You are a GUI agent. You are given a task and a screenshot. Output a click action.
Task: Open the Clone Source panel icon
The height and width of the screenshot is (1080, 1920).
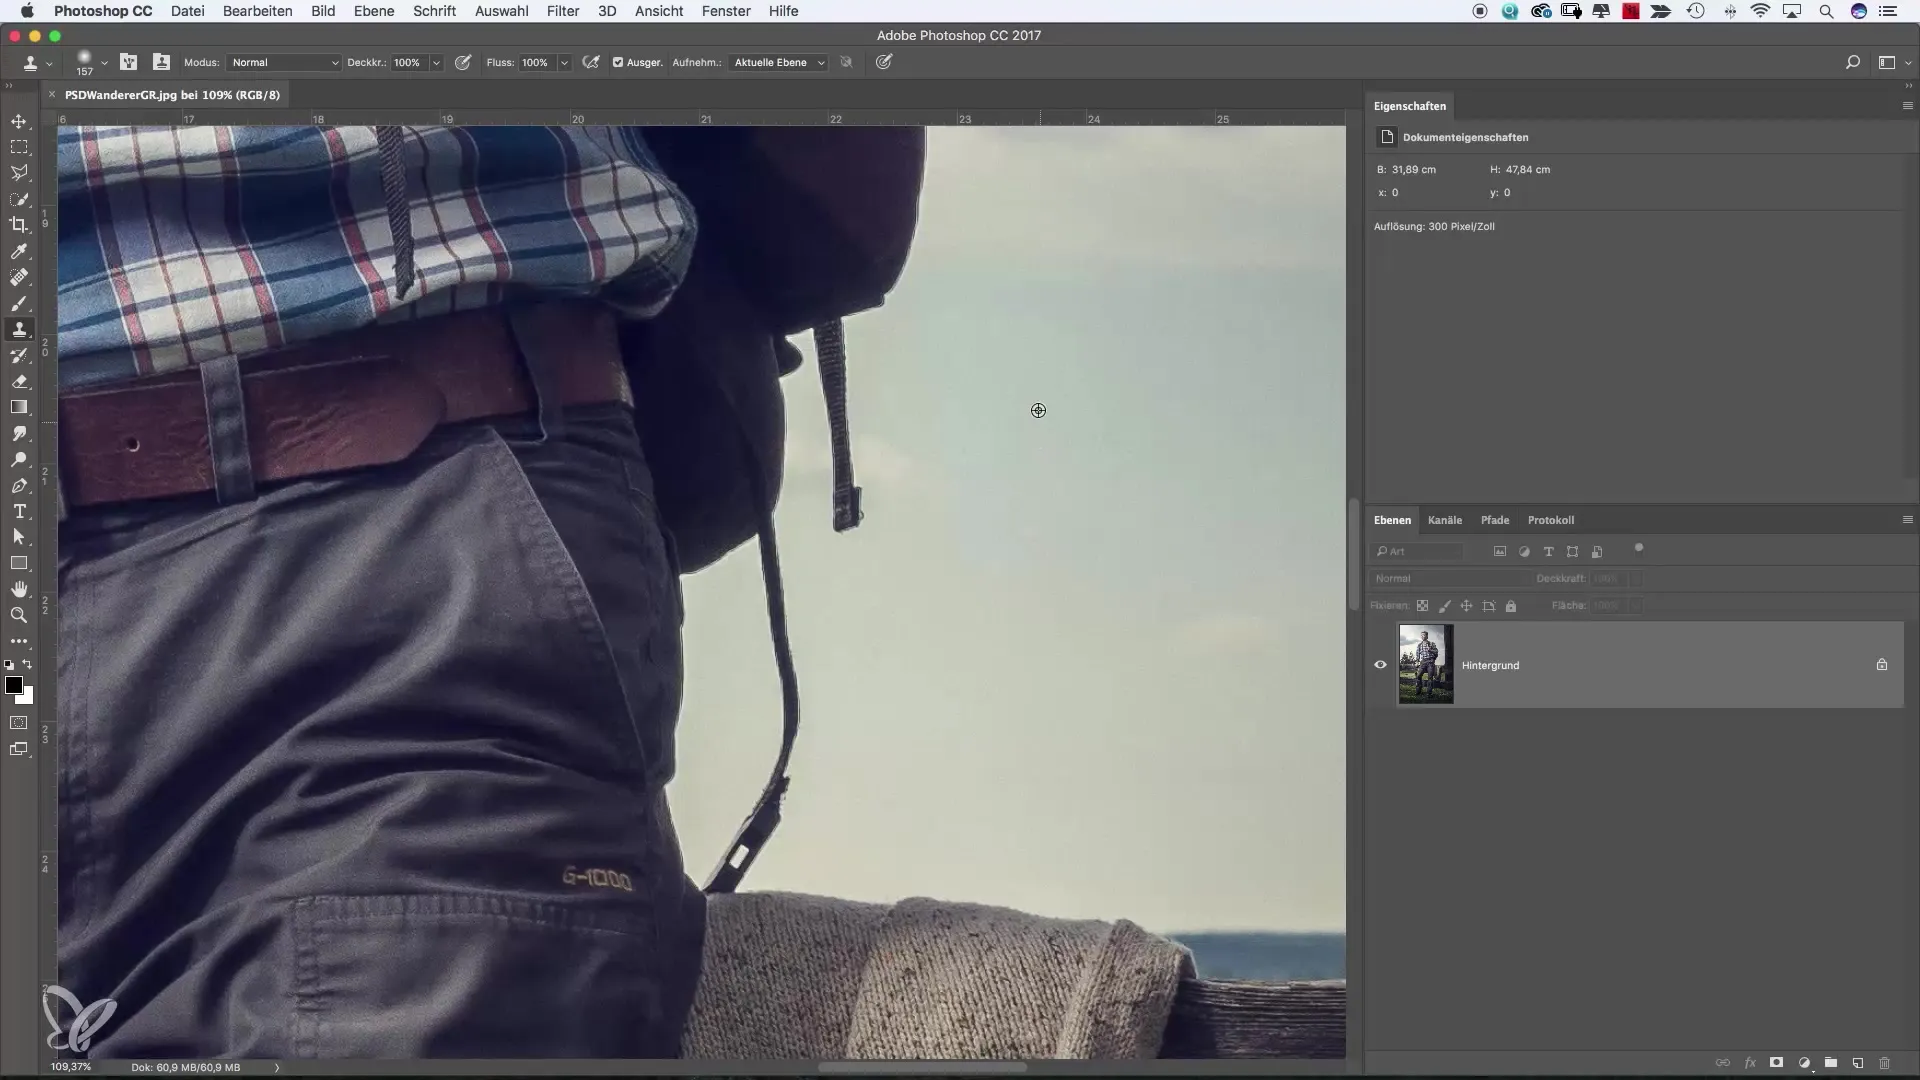click(161, 62)
